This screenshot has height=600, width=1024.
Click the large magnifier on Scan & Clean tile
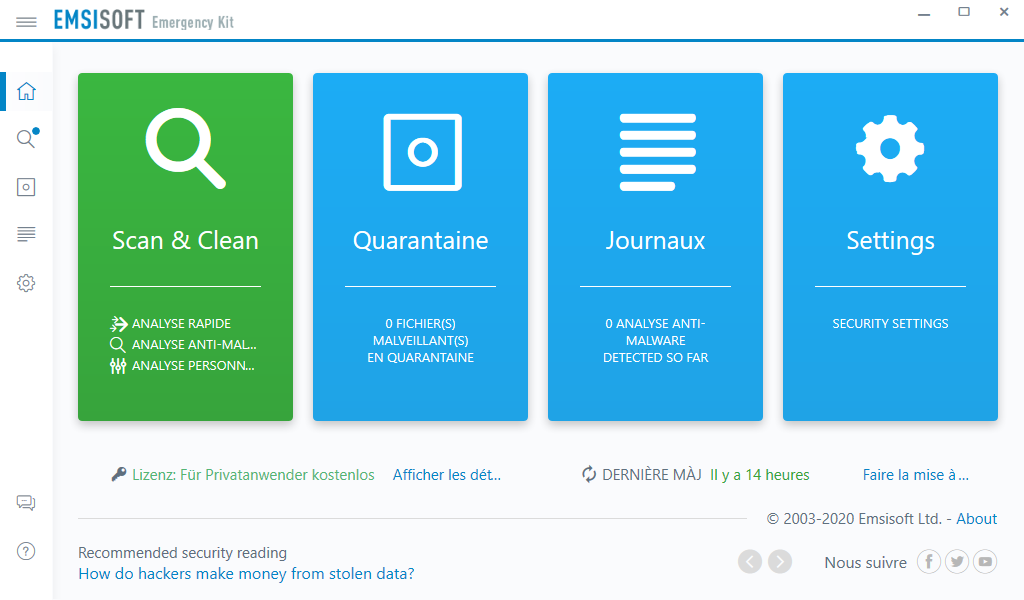click(185, 148)
